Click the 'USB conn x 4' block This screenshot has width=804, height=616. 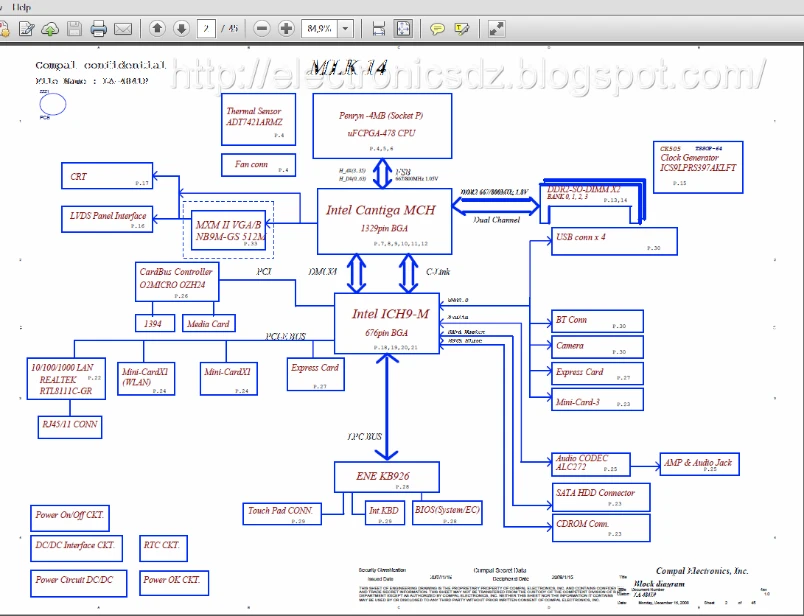[614, 241]
